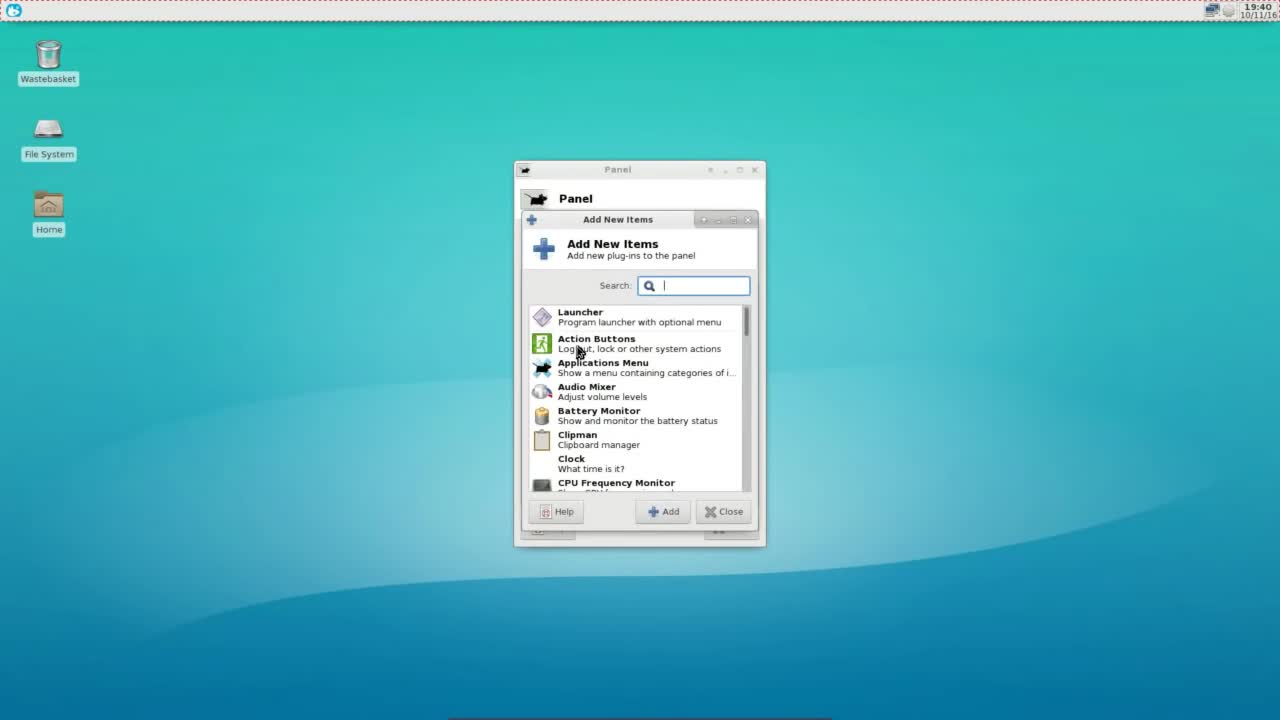Click the "Wastebasket" desktop label
This screenshot has width=1280, height=720.
click(x=48, y=79)
